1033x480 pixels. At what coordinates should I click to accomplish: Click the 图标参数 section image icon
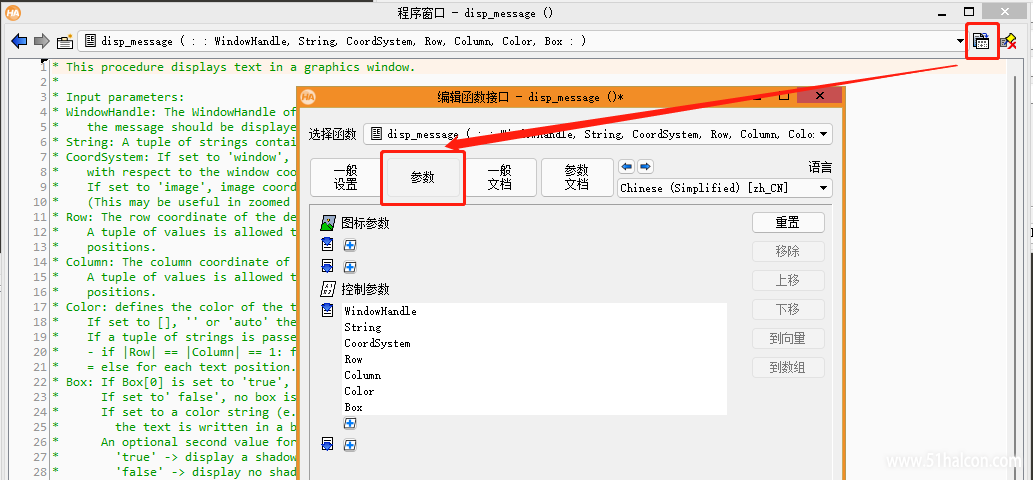[327, 223]
